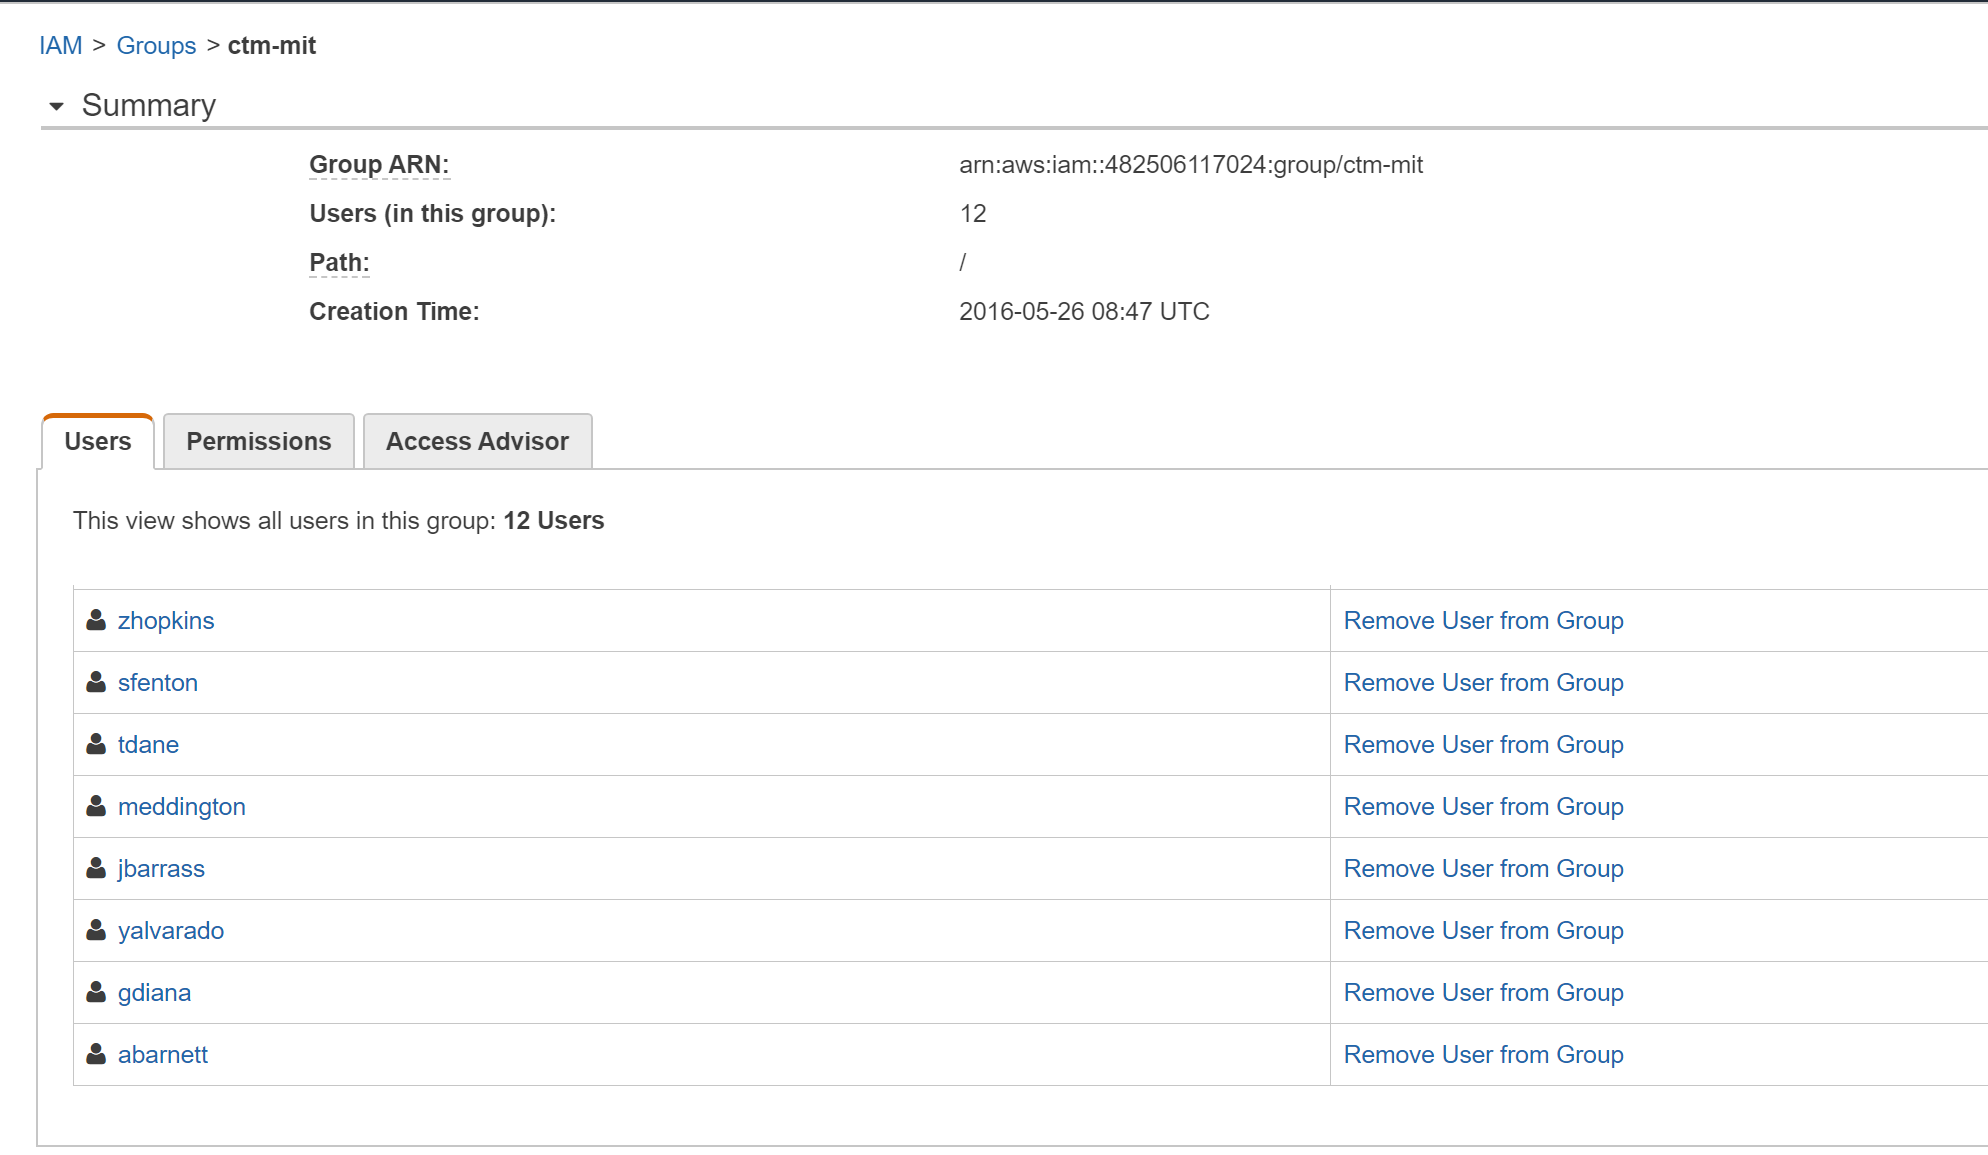
Task: Remove abarnett from the group
Action: 1483,1054
